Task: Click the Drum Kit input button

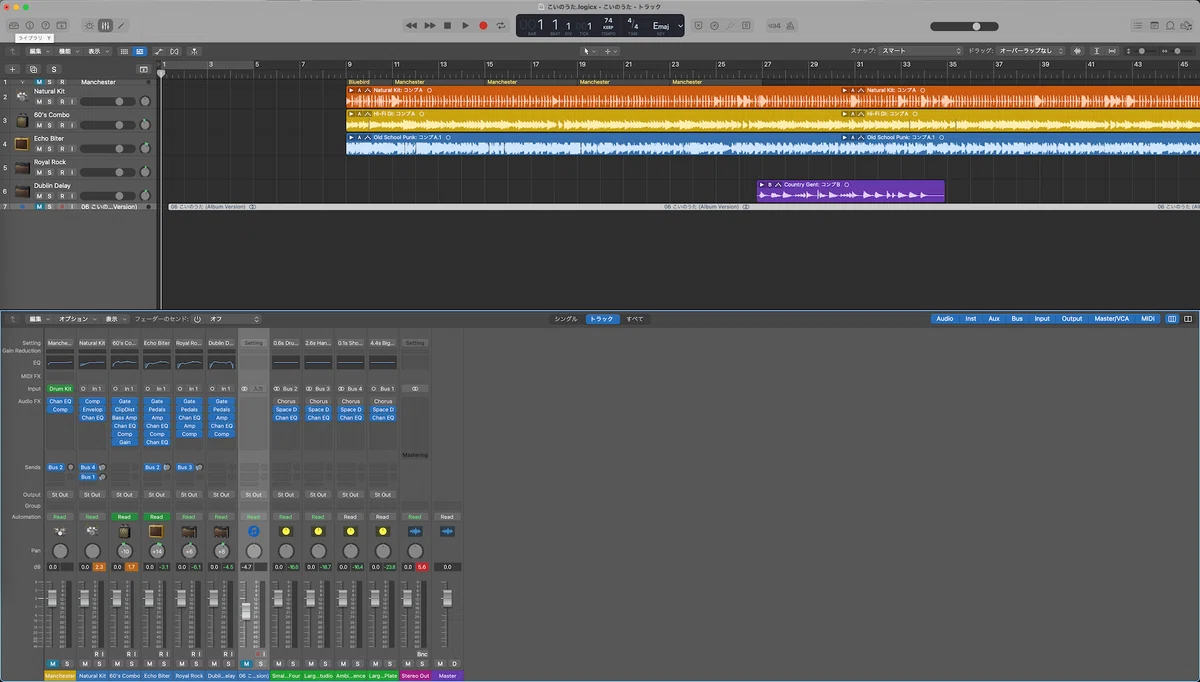Action: click(x=60, y=388)
